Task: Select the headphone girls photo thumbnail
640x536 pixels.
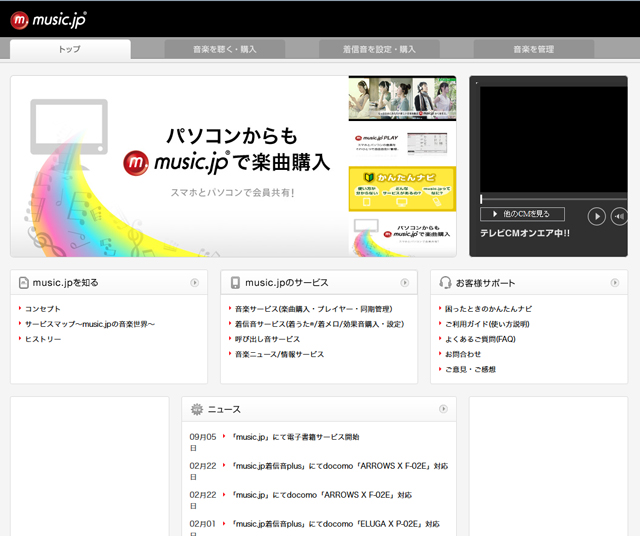Action: (x=402, y=98)
